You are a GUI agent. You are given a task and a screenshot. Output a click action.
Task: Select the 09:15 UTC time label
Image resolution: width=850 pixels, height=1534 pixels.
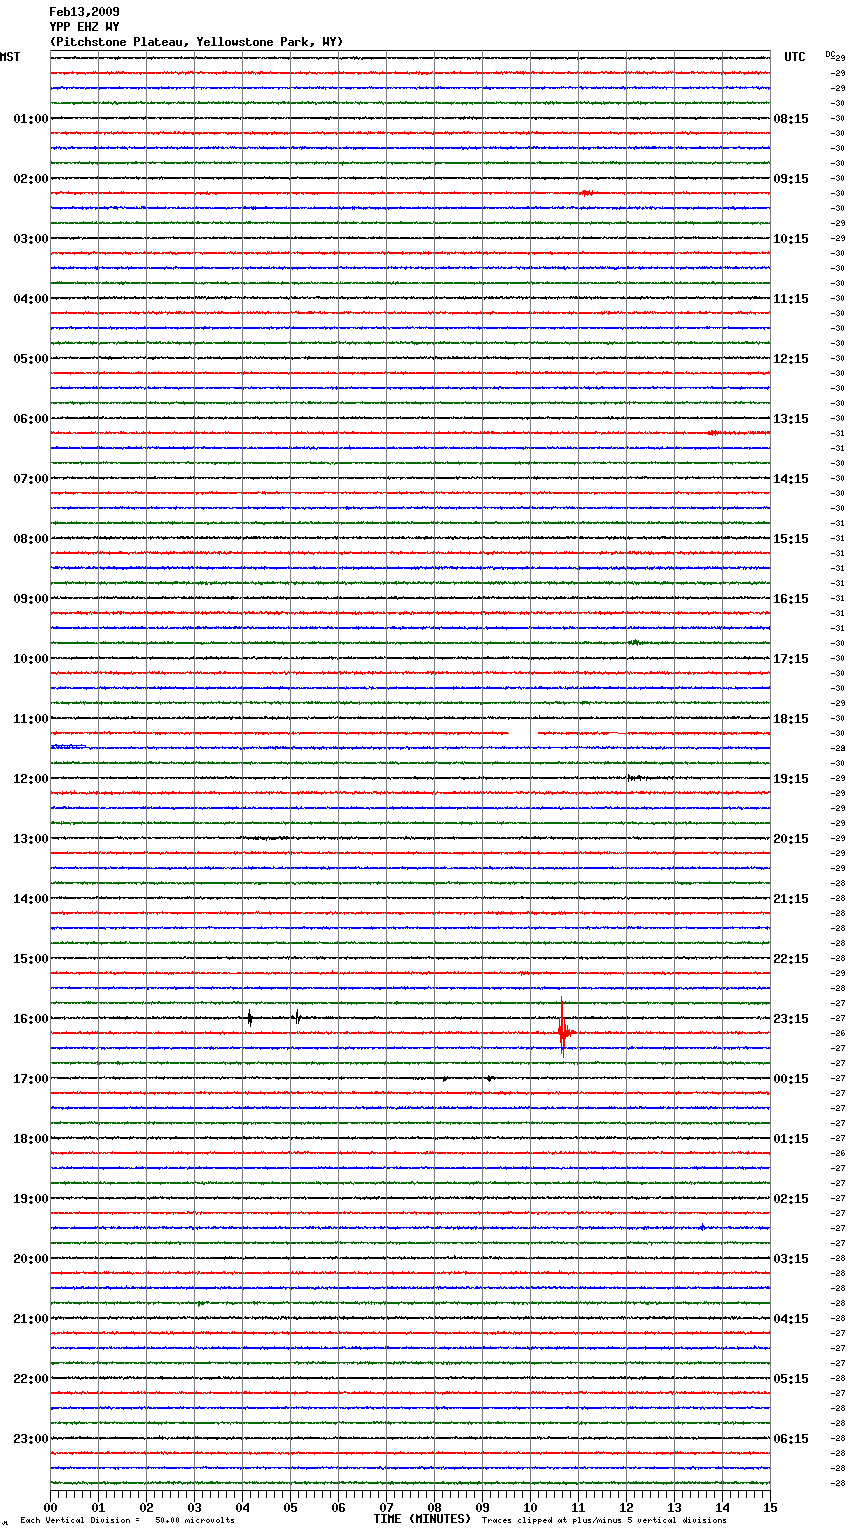tap(791, 179)
